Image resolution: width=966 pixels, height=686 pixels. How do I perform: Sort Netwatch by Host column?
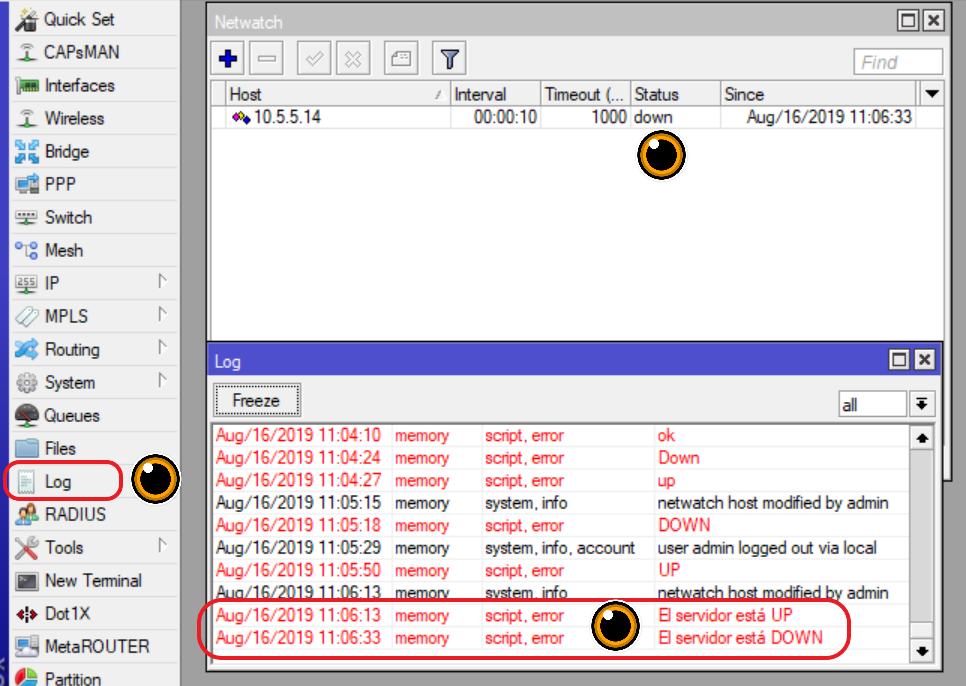point(337,94)
